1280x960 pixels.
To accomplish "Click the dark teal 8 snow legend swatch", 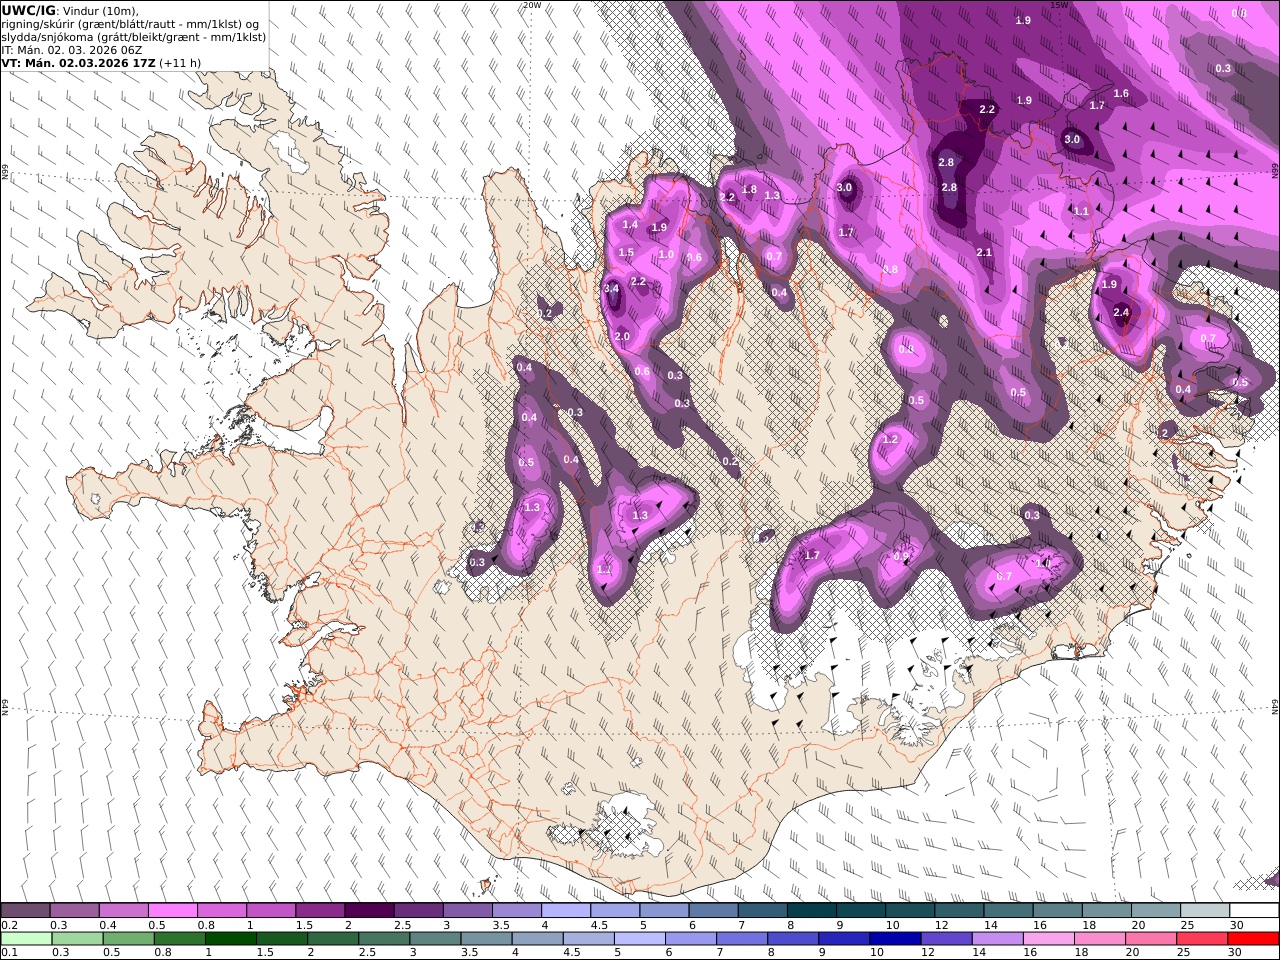I will [811, 911].
